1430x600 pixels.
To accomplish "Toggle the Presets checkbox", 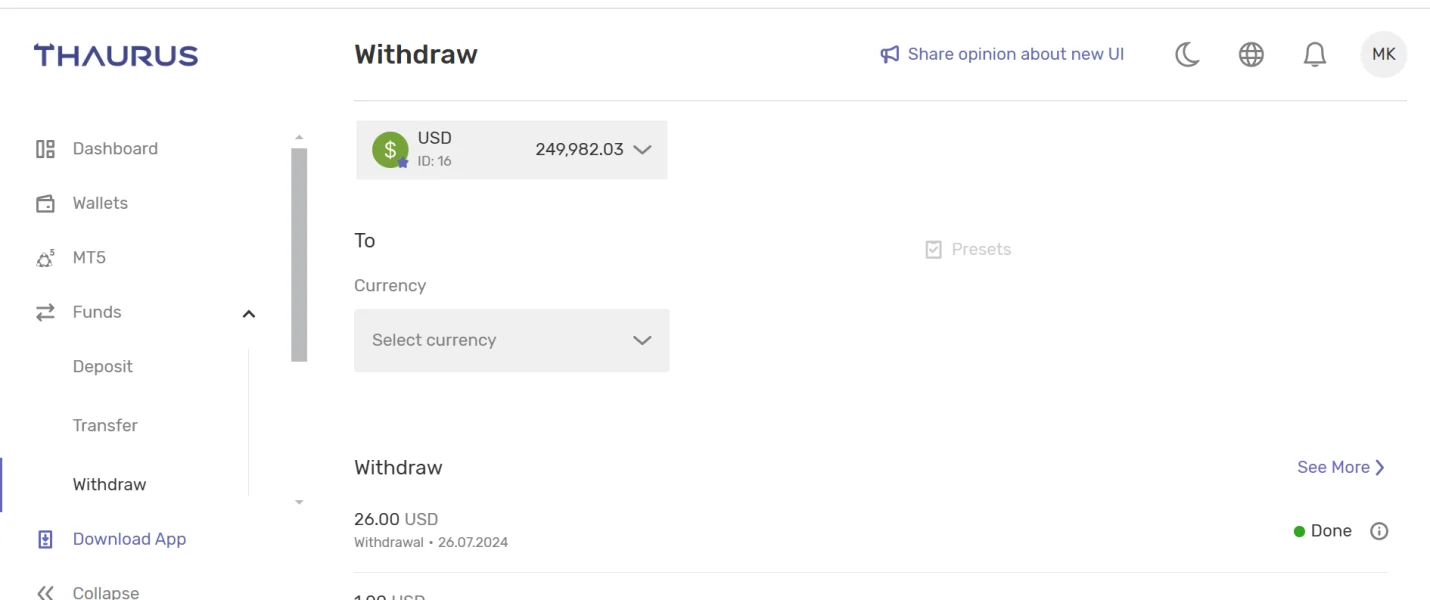I will (x=934, y=250).
